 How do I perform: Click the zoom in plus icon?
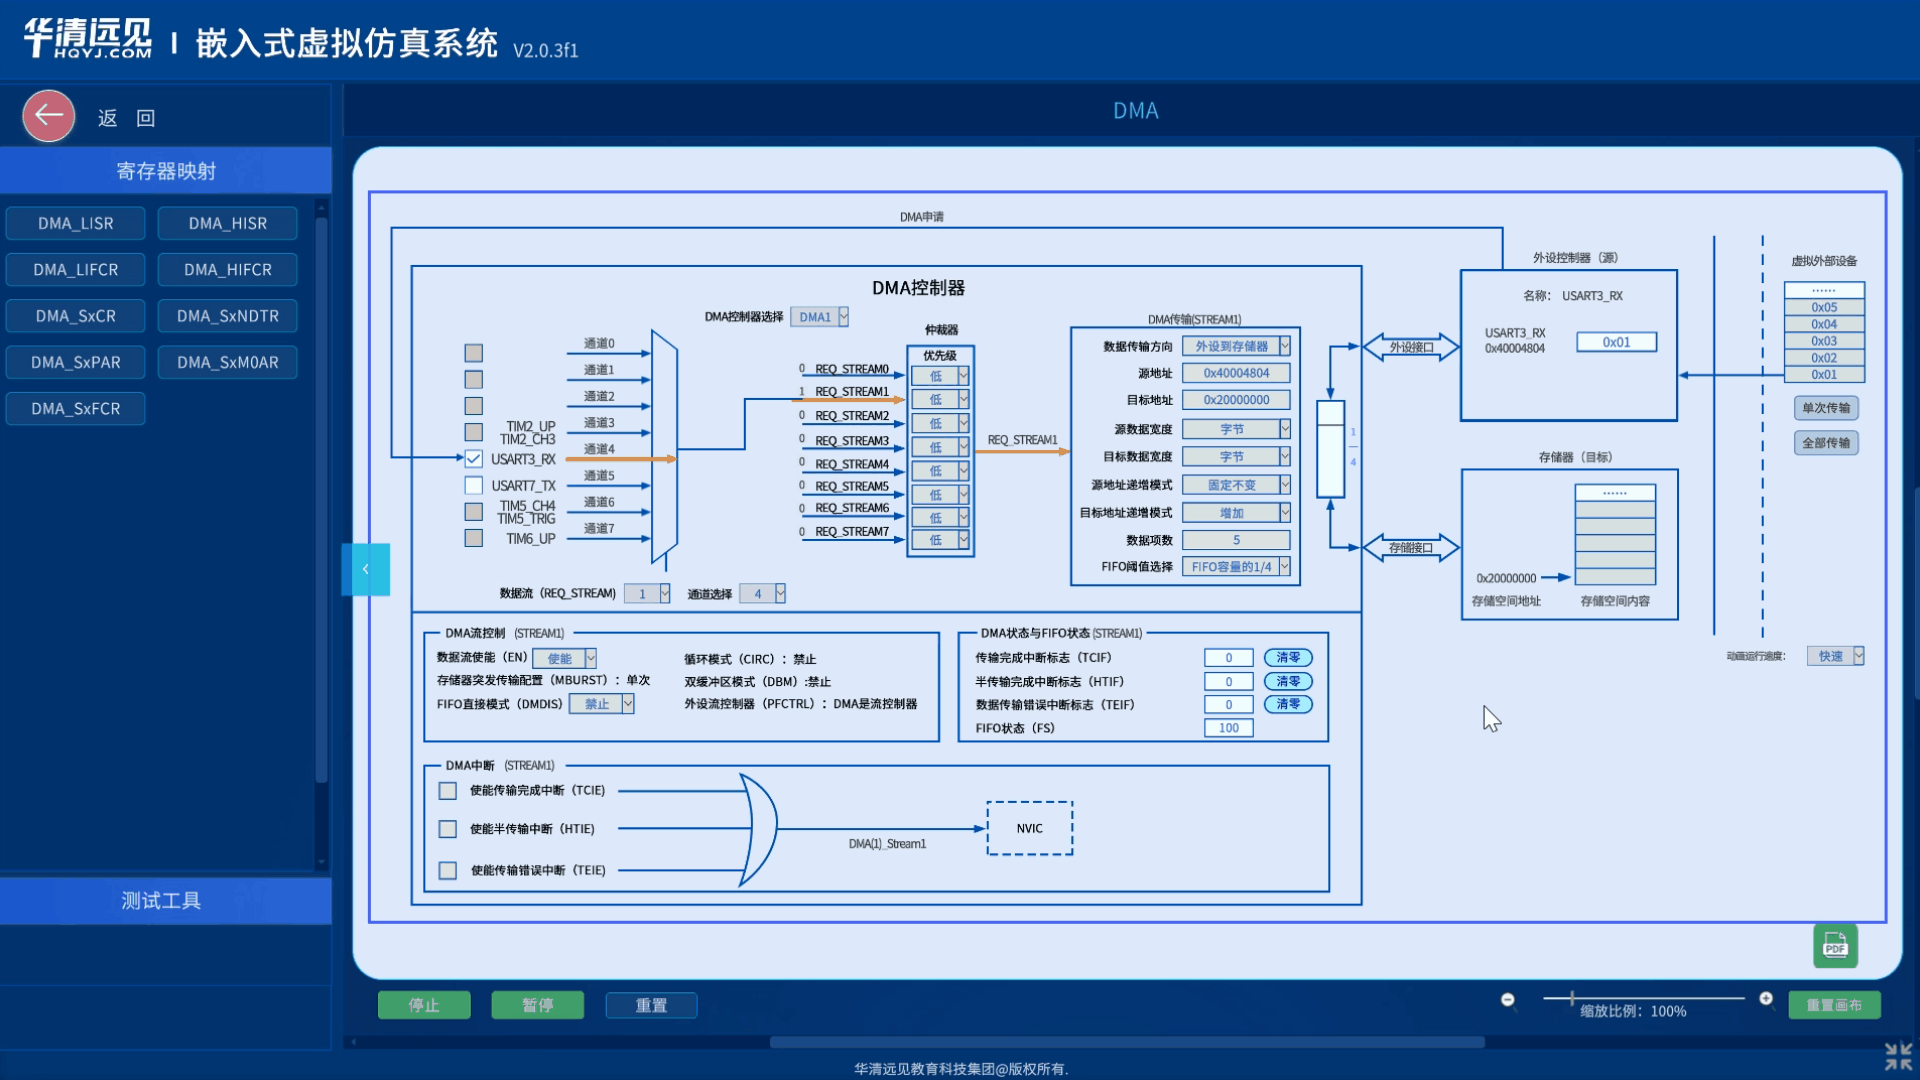pos(1766,999)
